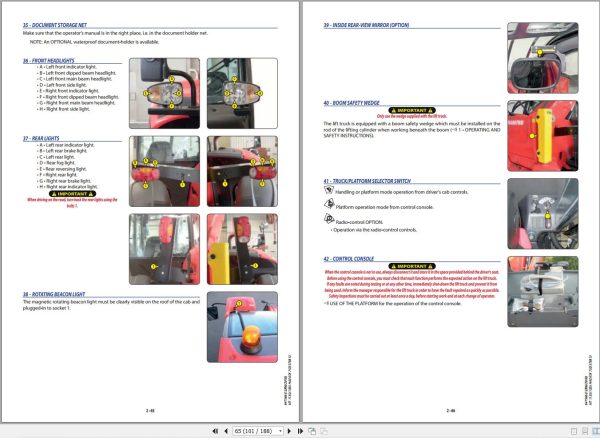Click the Important label under Control Console
The image size is (600, 438).
[412, 266]
